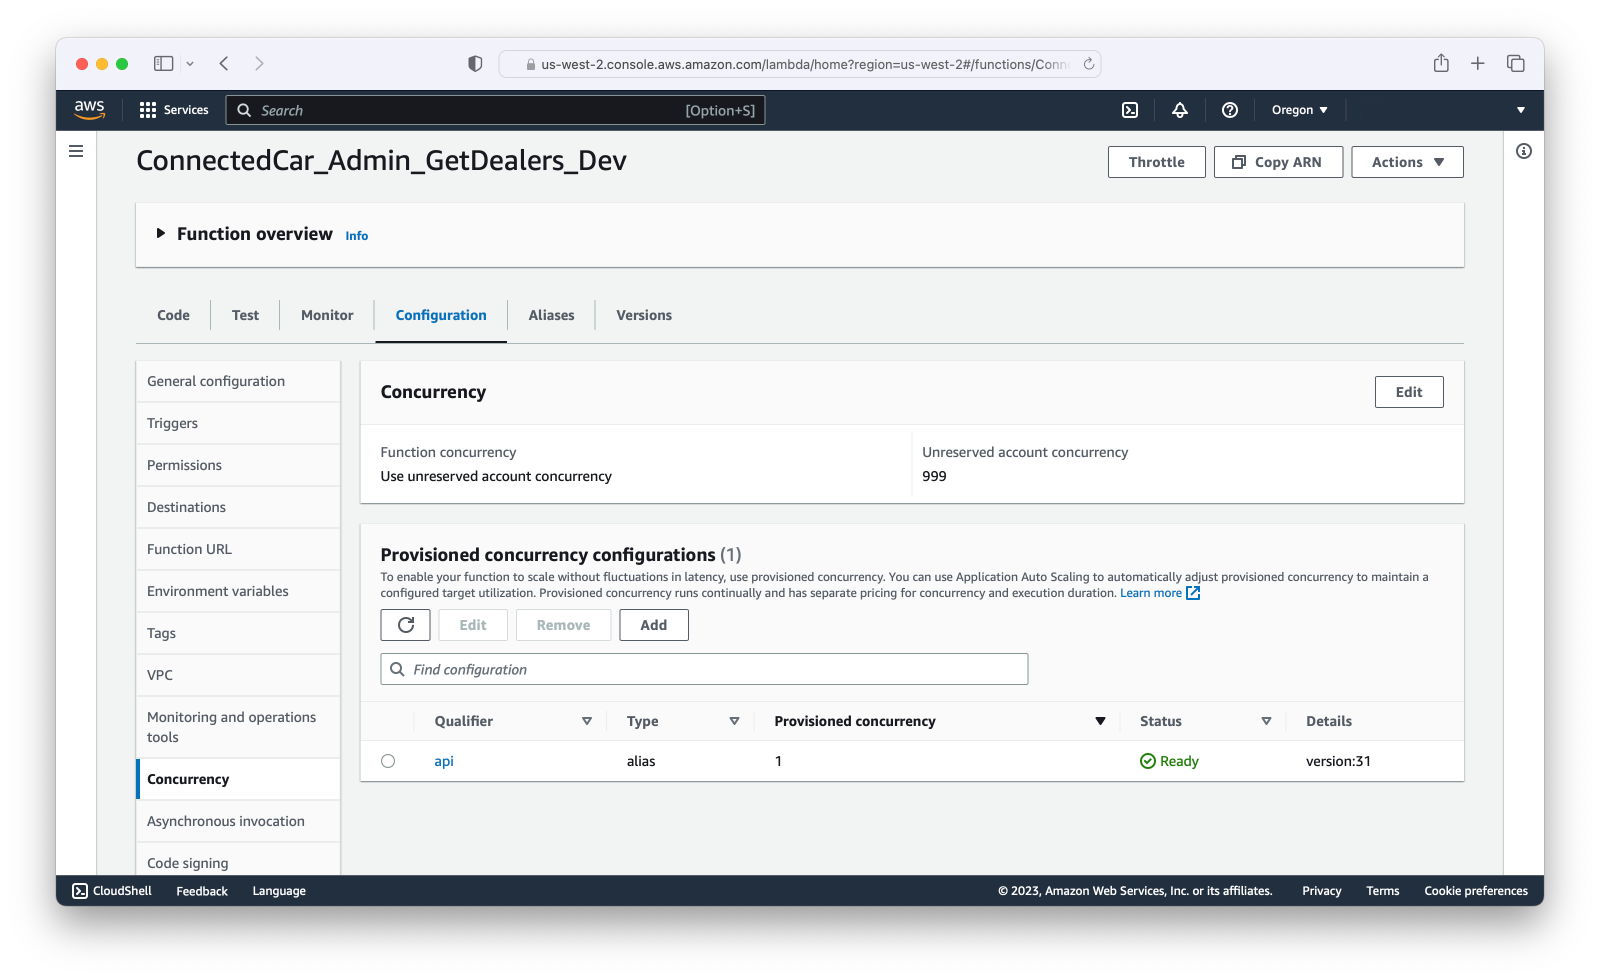1600x980 pixels.
Task: Open the Services grid menu
Action: click(x=174, y=110)
